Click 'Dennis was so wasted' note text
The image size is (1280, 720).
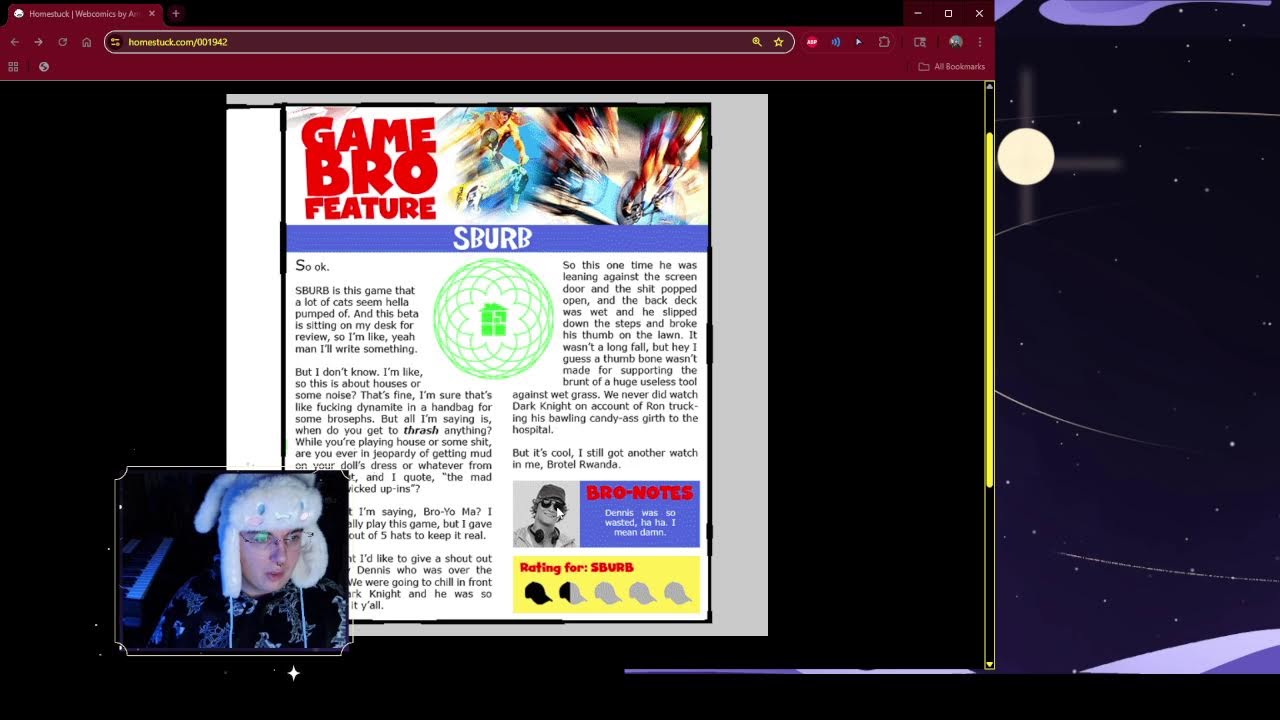(x=640, y=522)
